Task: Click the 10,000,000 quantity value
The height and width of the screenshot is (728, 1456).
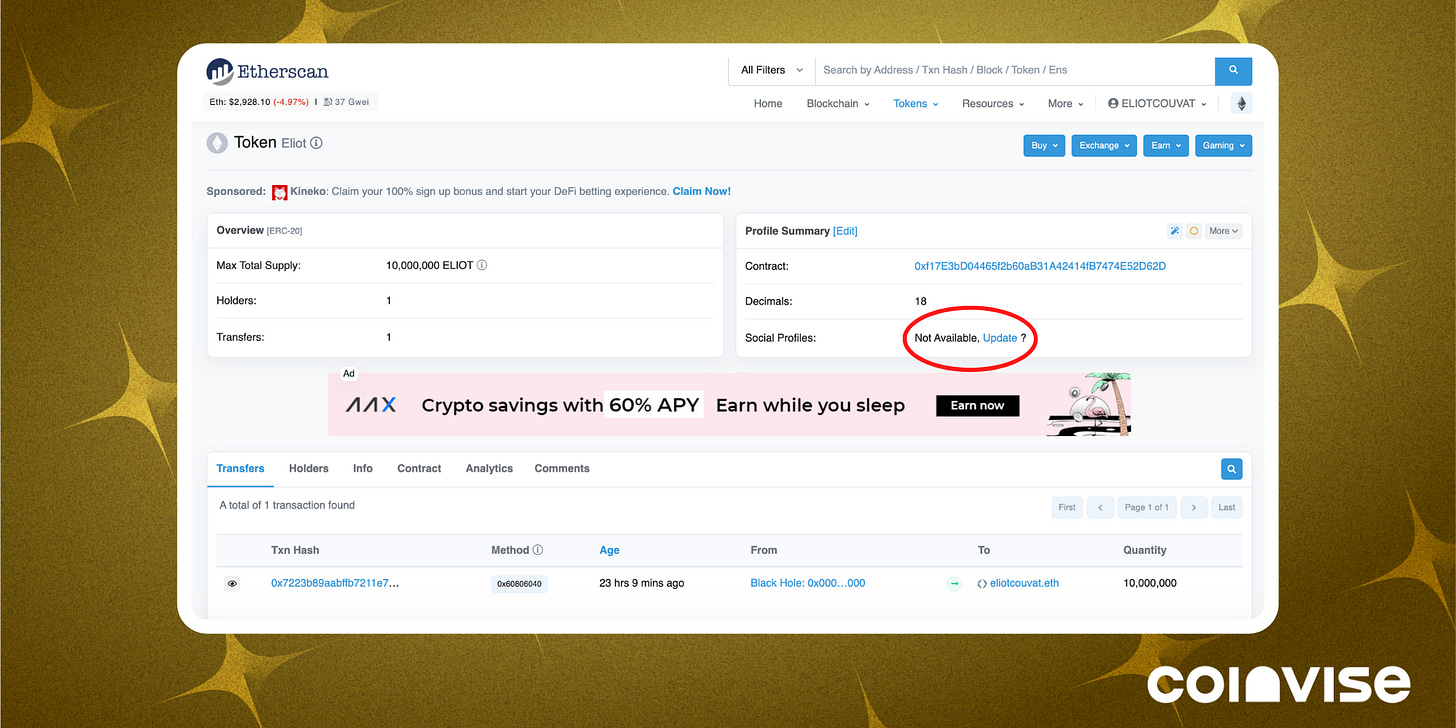Action: (1150, 583)
